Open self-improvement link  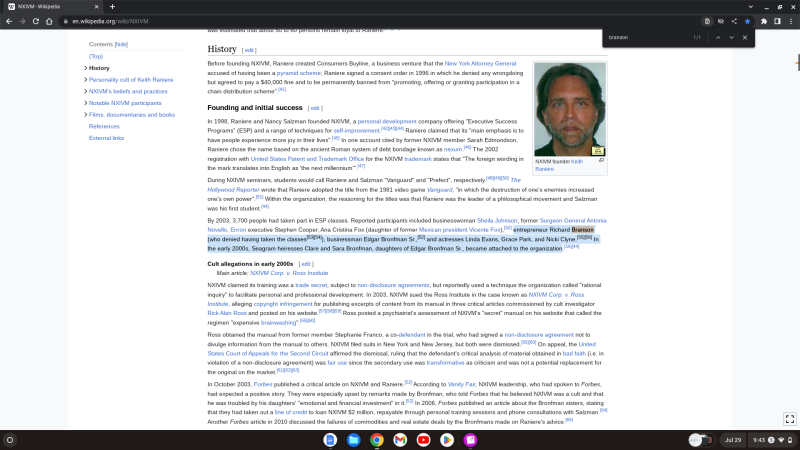[x=357, y=131]
